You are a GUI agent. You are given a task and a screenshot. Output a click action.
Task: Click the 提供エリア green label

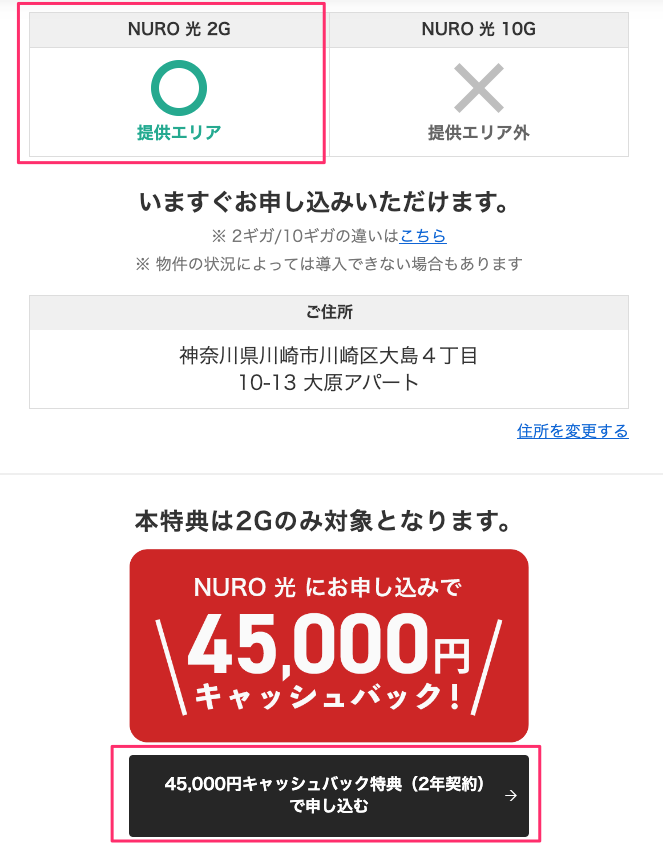[179, 132]
